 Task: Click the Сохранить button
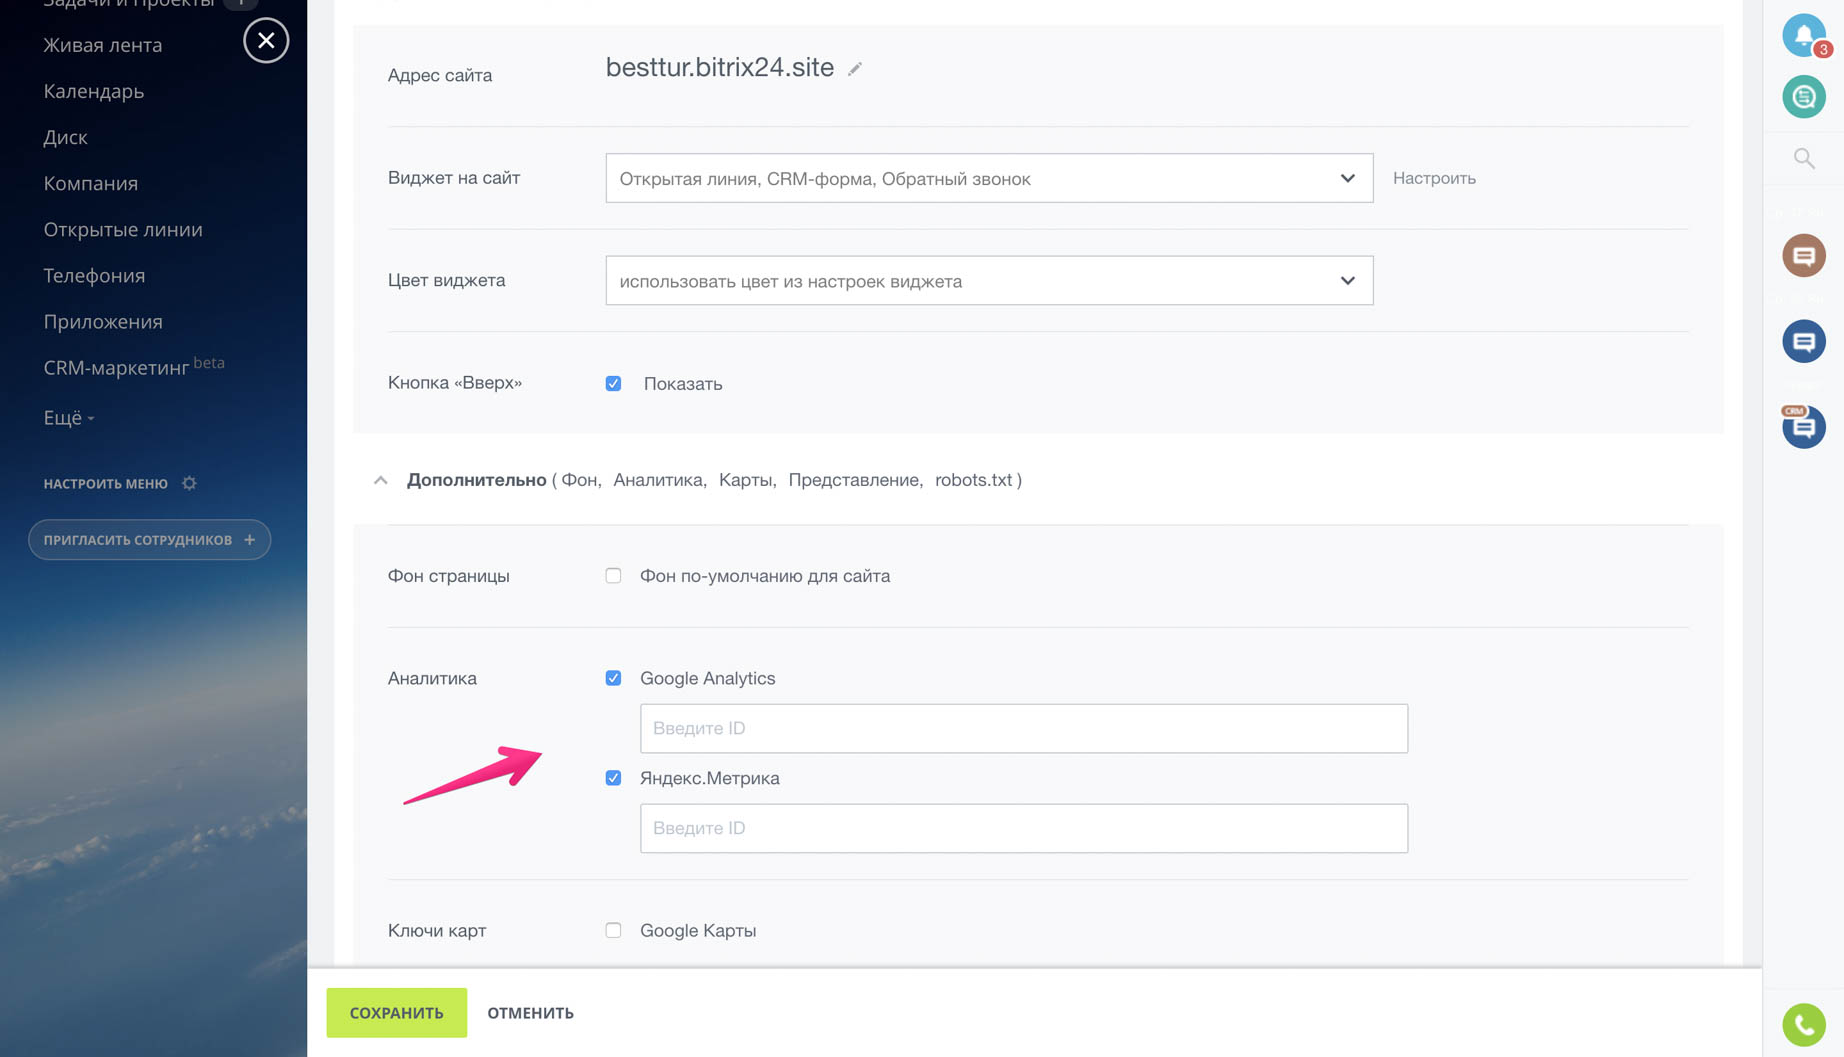coord(396,1012)
